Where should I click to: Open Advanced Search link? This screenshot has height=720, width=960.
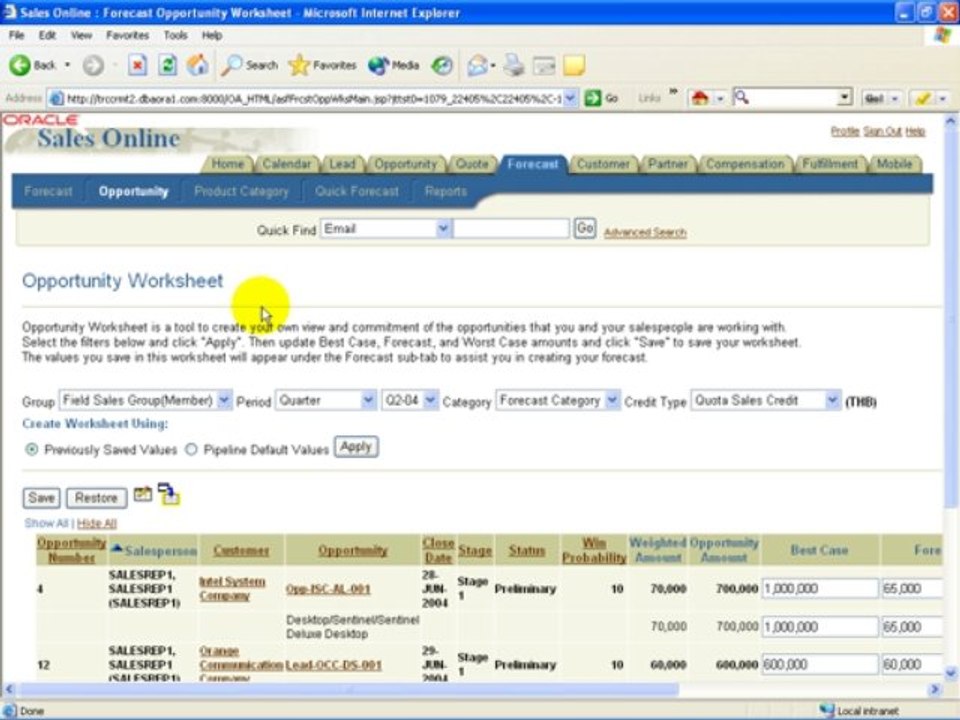[645, 232]
